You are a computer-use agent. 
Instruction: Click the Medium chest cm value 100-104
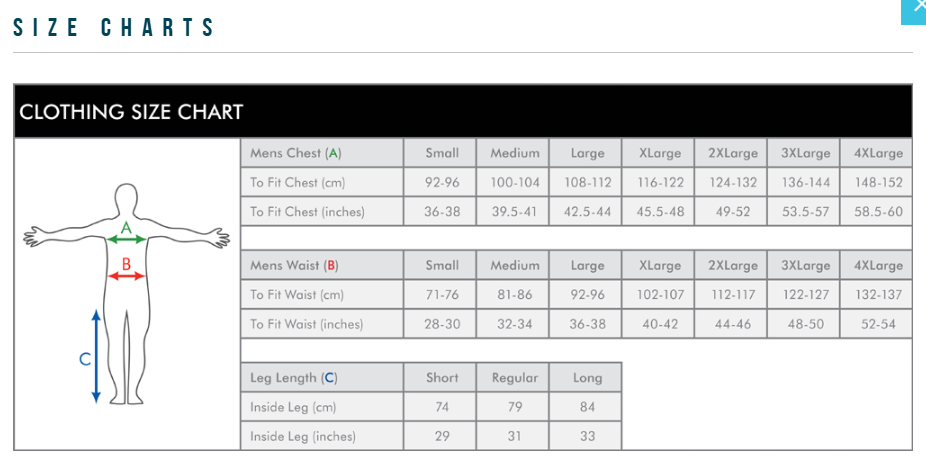(515, 183)
